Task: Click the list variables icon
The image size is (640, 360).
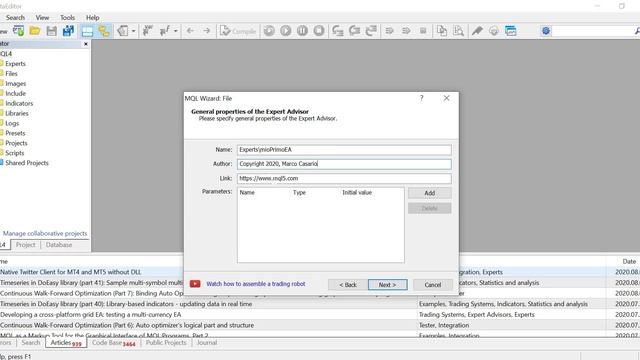Action: [147, 31]
